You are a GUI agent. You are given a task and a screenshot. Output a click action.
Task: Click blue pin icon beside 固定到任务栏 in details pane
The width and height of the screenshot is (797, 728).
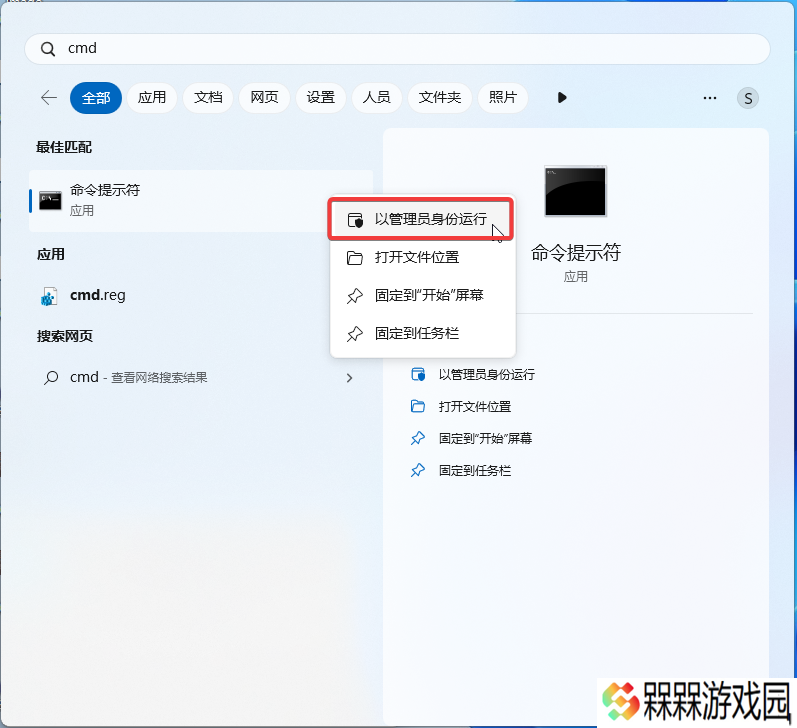coord(418,470)
